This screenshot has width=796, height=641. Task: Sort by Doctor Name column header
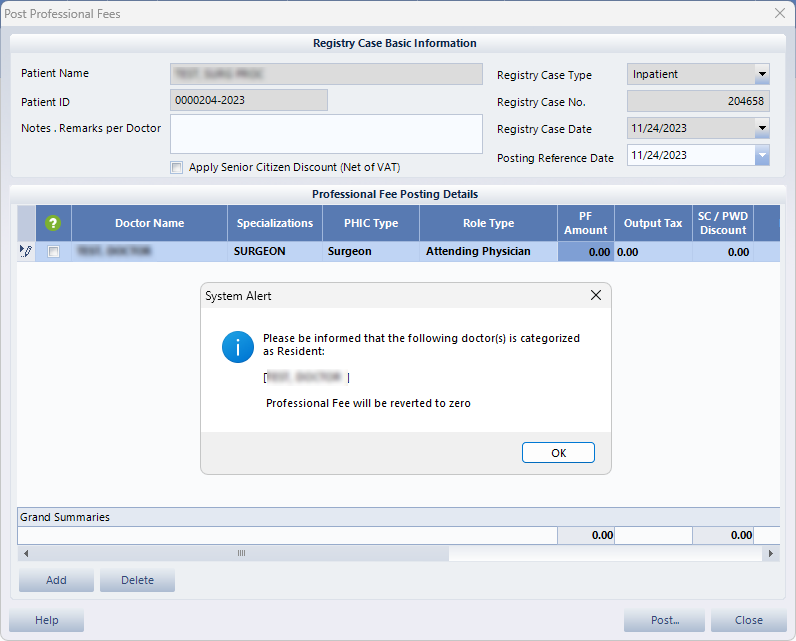point(149,223)
